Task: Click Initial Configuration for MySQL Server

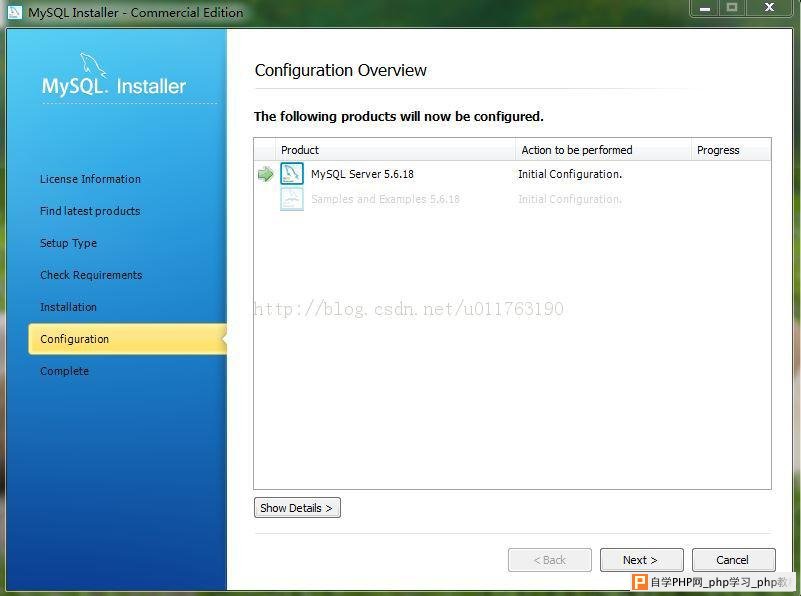Action: [570, 174]
